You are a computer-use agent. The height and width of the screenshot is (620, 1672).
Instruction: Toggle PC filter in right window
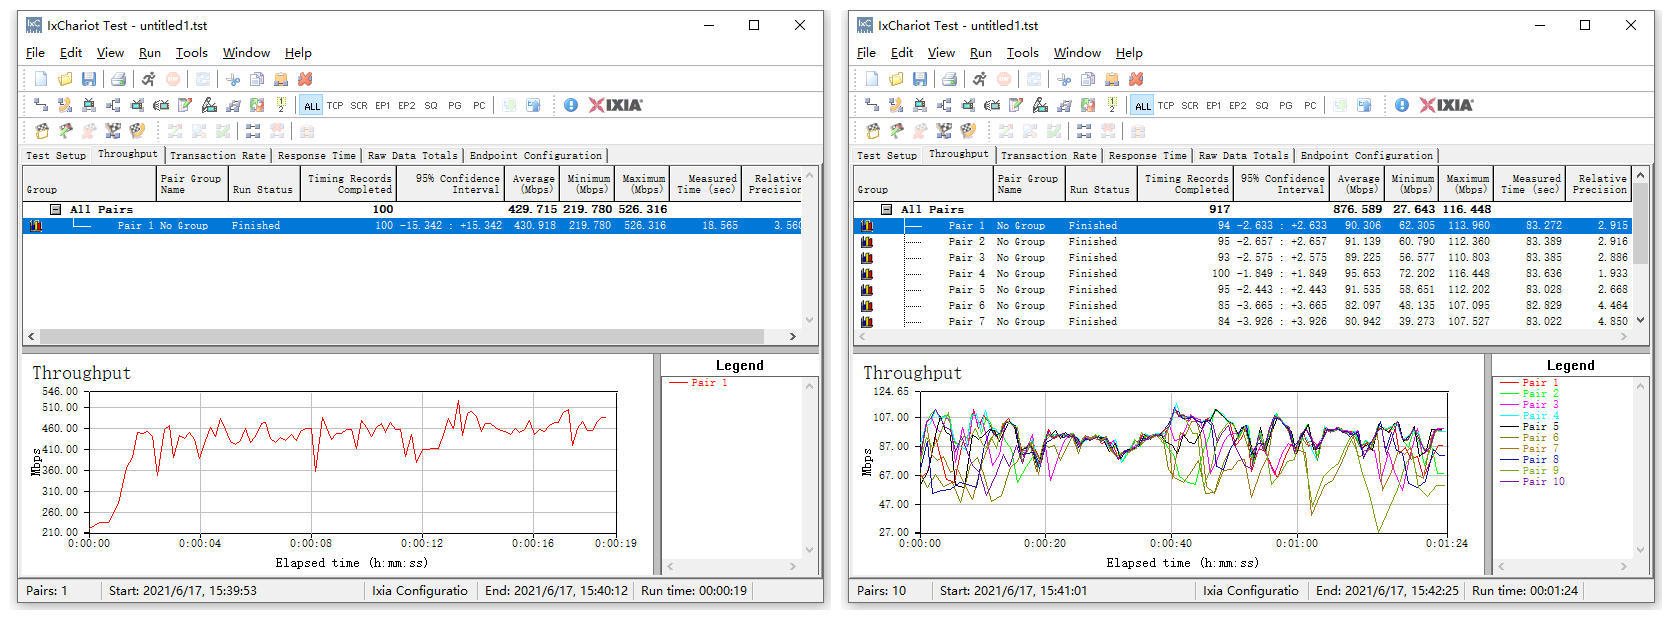1310,105
